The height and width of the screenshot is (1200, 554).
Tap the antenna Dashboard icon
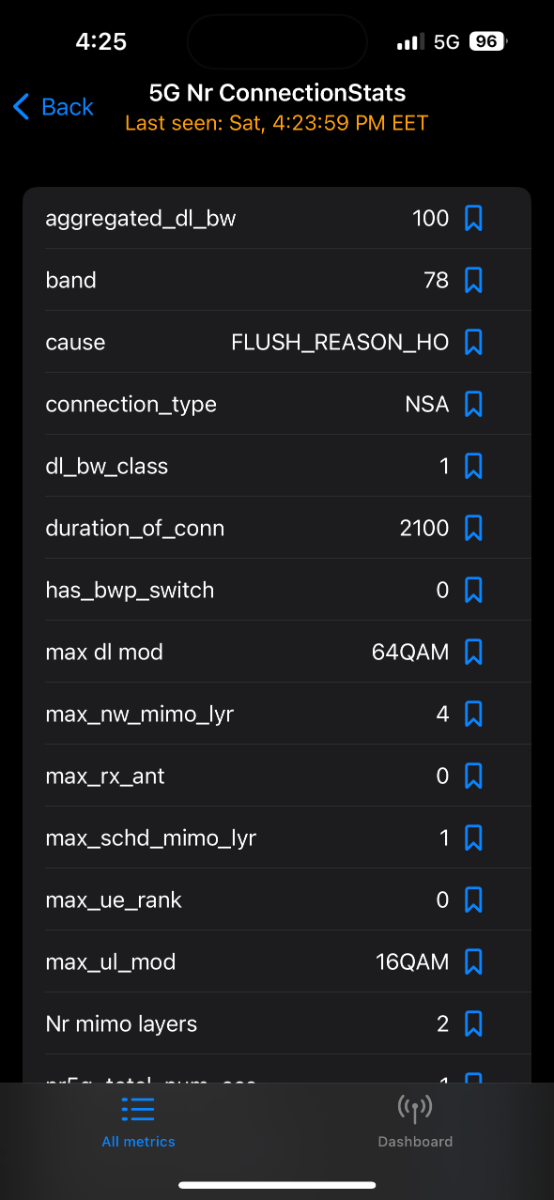[415, 1109]
